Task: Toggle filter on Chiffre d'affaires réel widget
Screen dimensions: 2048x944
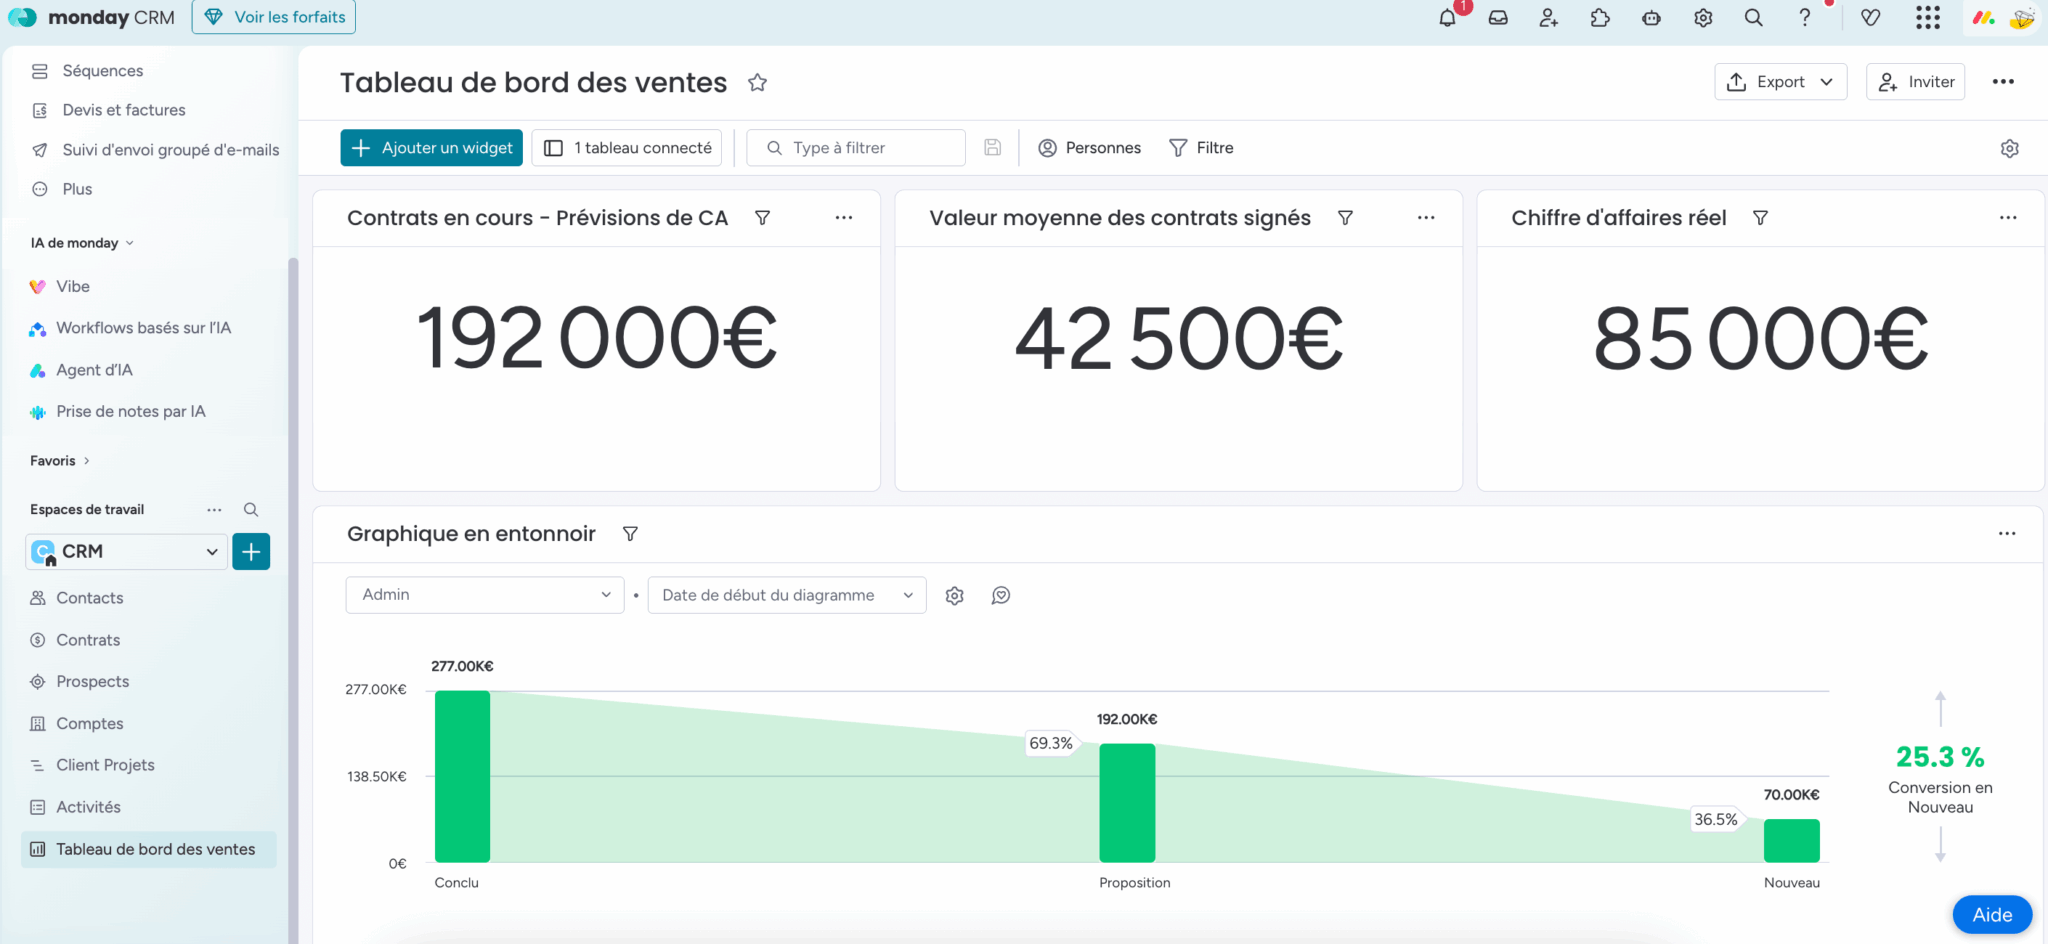Action: tap(1761, 218)
